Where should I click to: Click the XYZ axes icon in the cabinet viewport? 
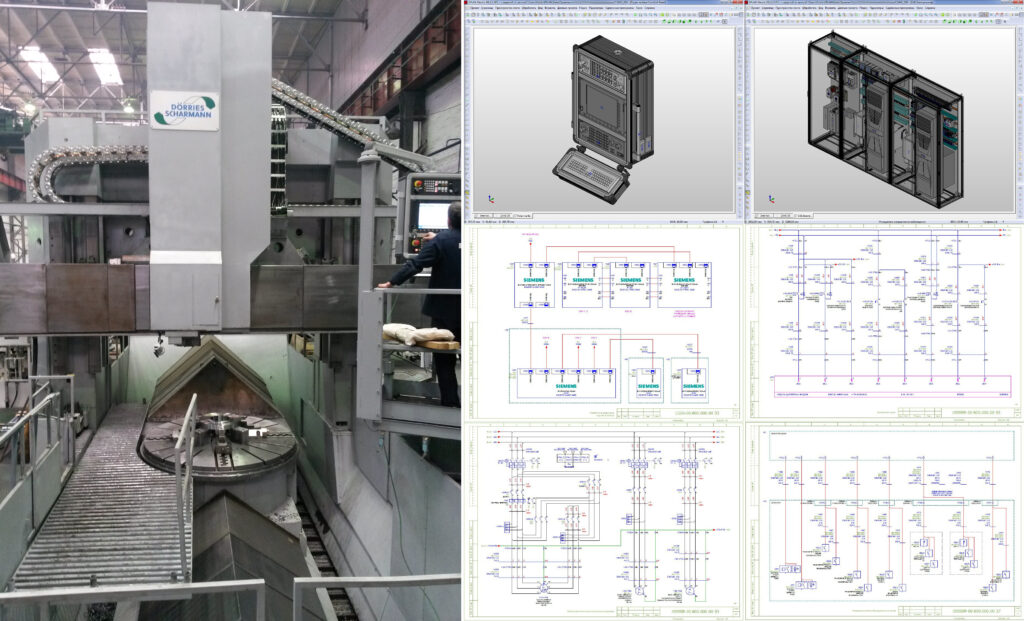(770, 199)
